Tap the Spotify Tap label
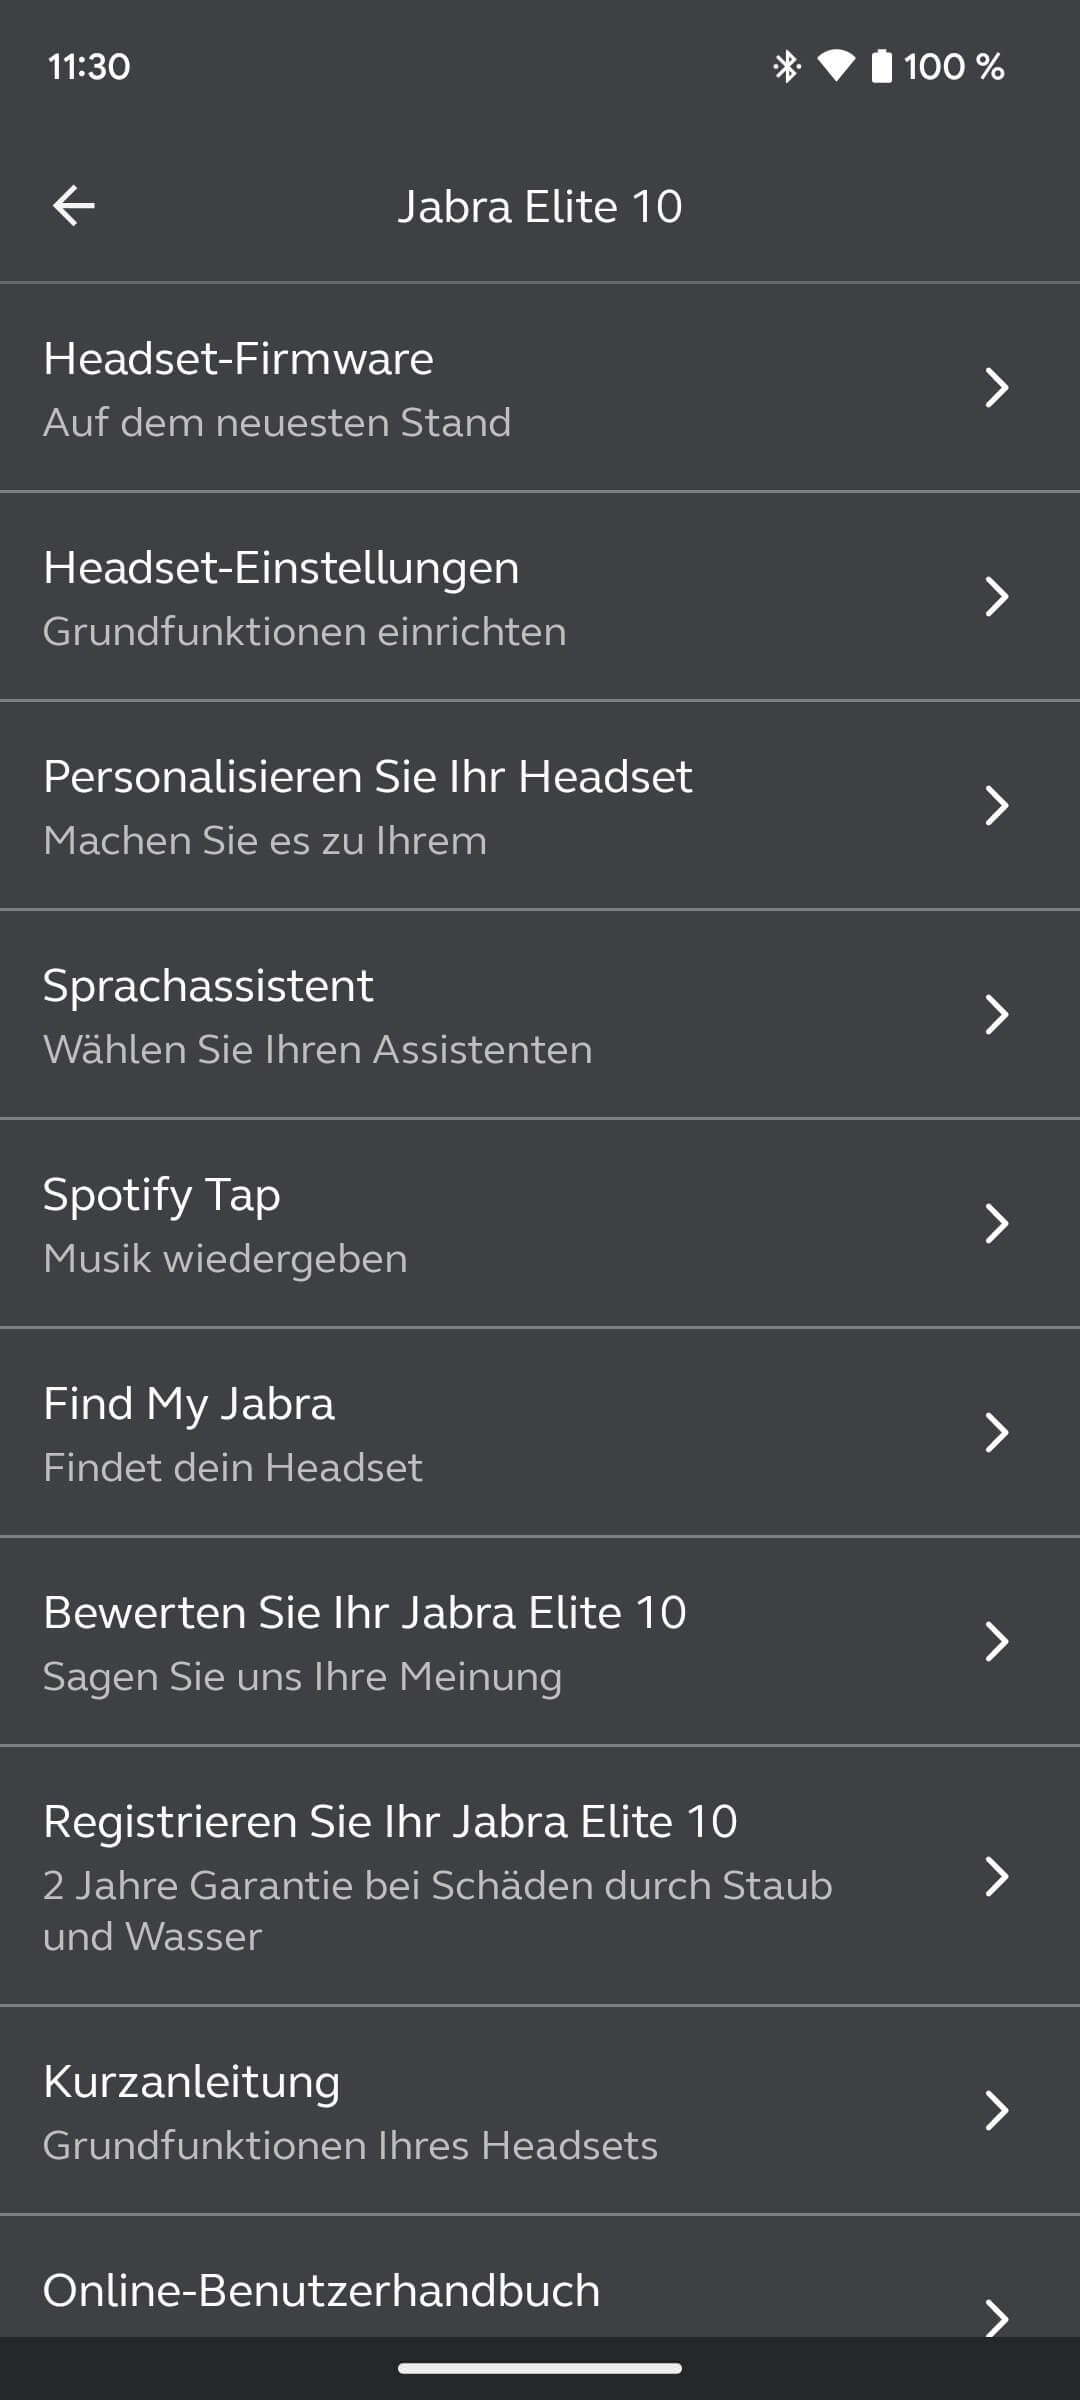Image resolution: width=1080 pixels, height=2400 pixels. click(162, 1195)
